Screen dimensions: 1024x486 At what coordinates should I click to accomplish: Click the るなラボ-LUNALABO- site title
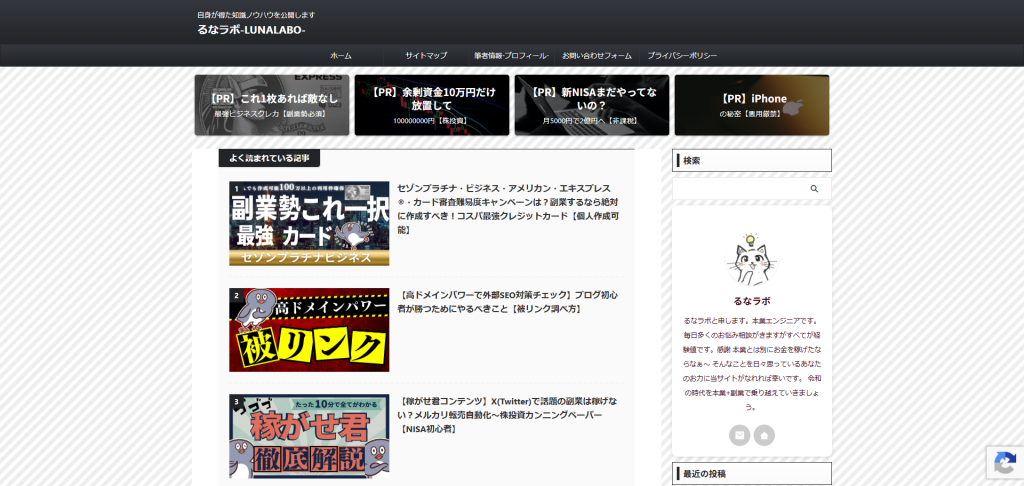[251, 30]
